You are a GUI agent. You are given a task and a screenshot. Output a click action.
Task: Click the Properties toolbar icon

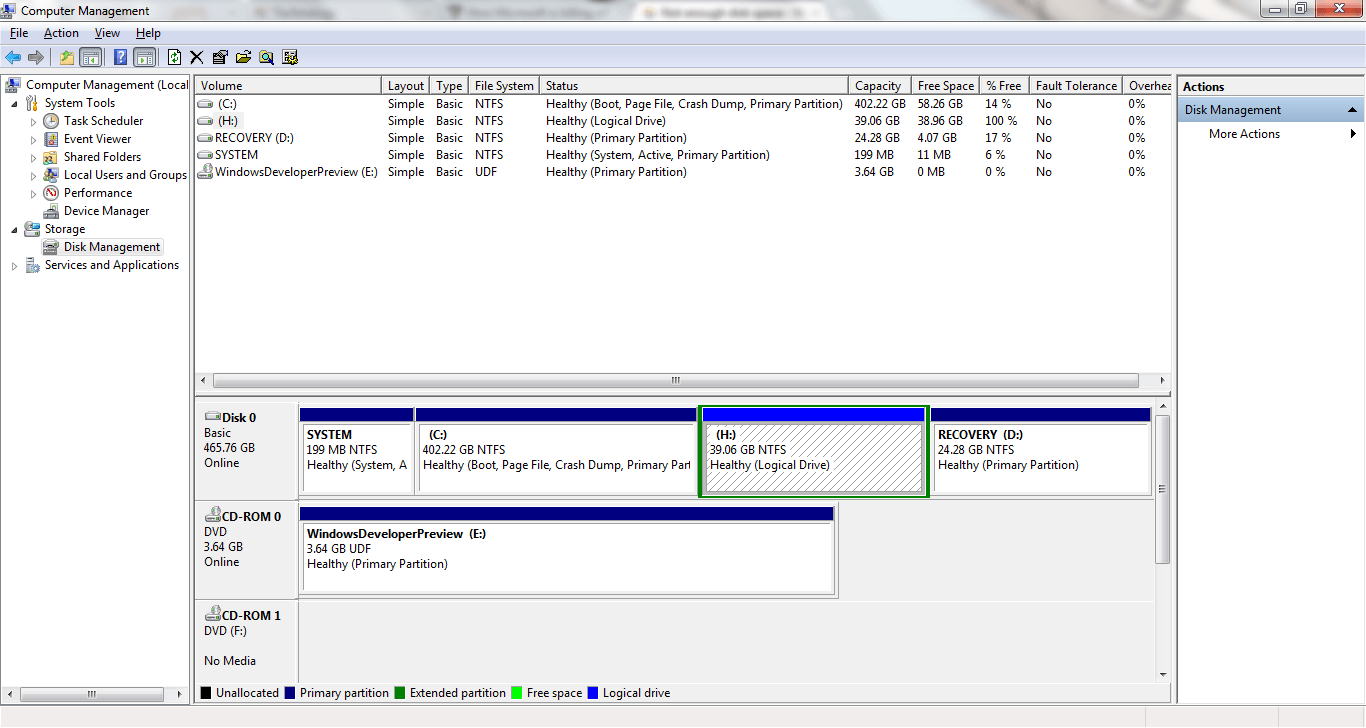coord(220,58)
